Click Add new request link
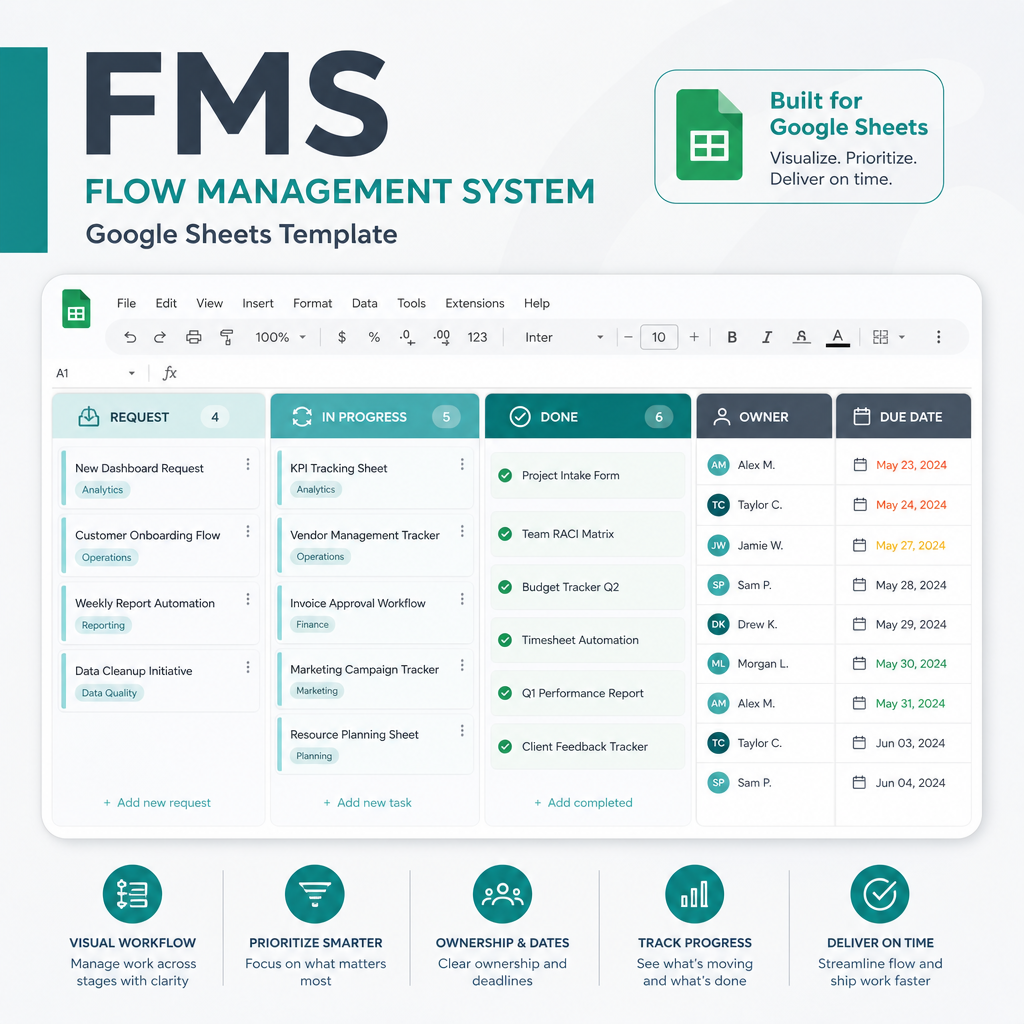Image resolution: width=1024 pixels, height=1024 pixels. (157, 803)
